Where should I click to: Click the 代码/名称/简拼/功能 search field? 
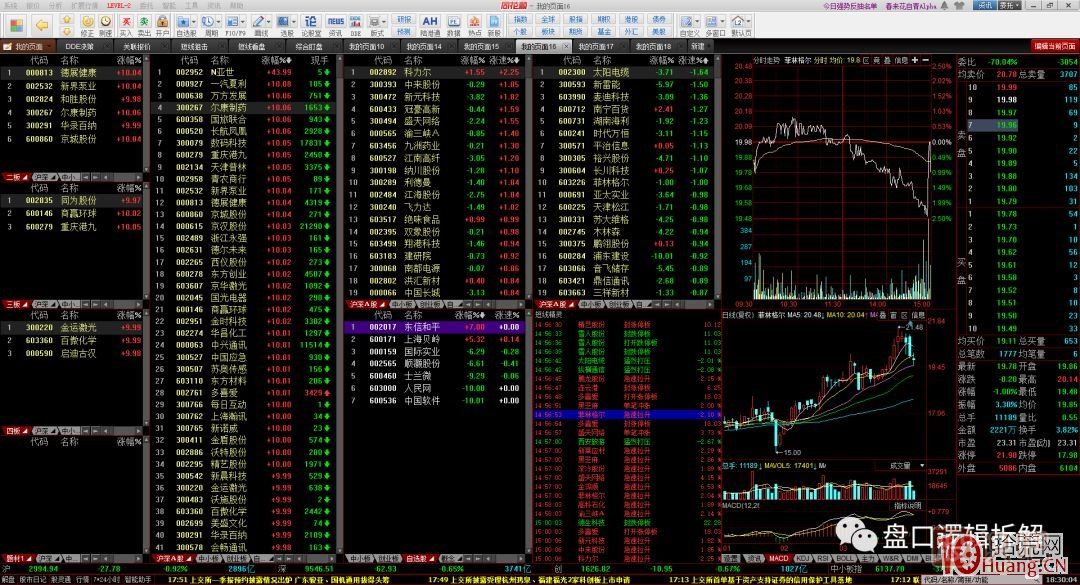click(x=1010, y=579)
